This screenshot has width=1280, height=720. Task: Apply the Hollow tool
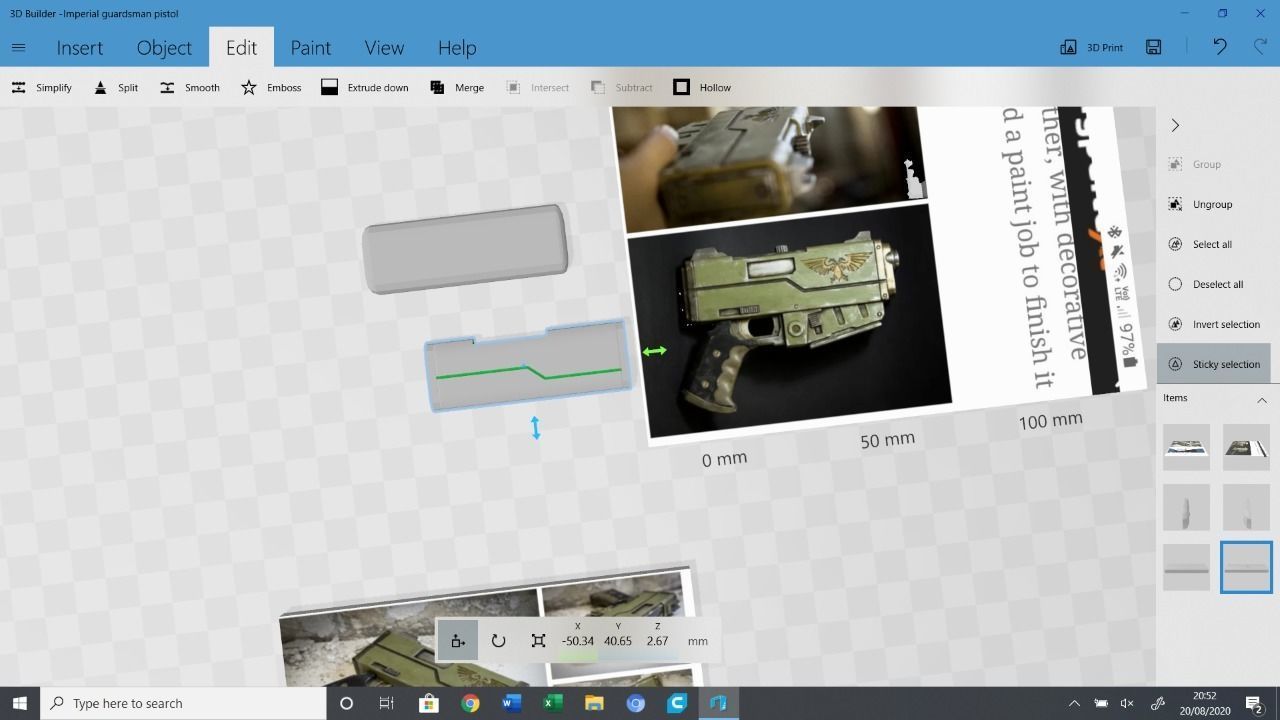click(702, 87)
